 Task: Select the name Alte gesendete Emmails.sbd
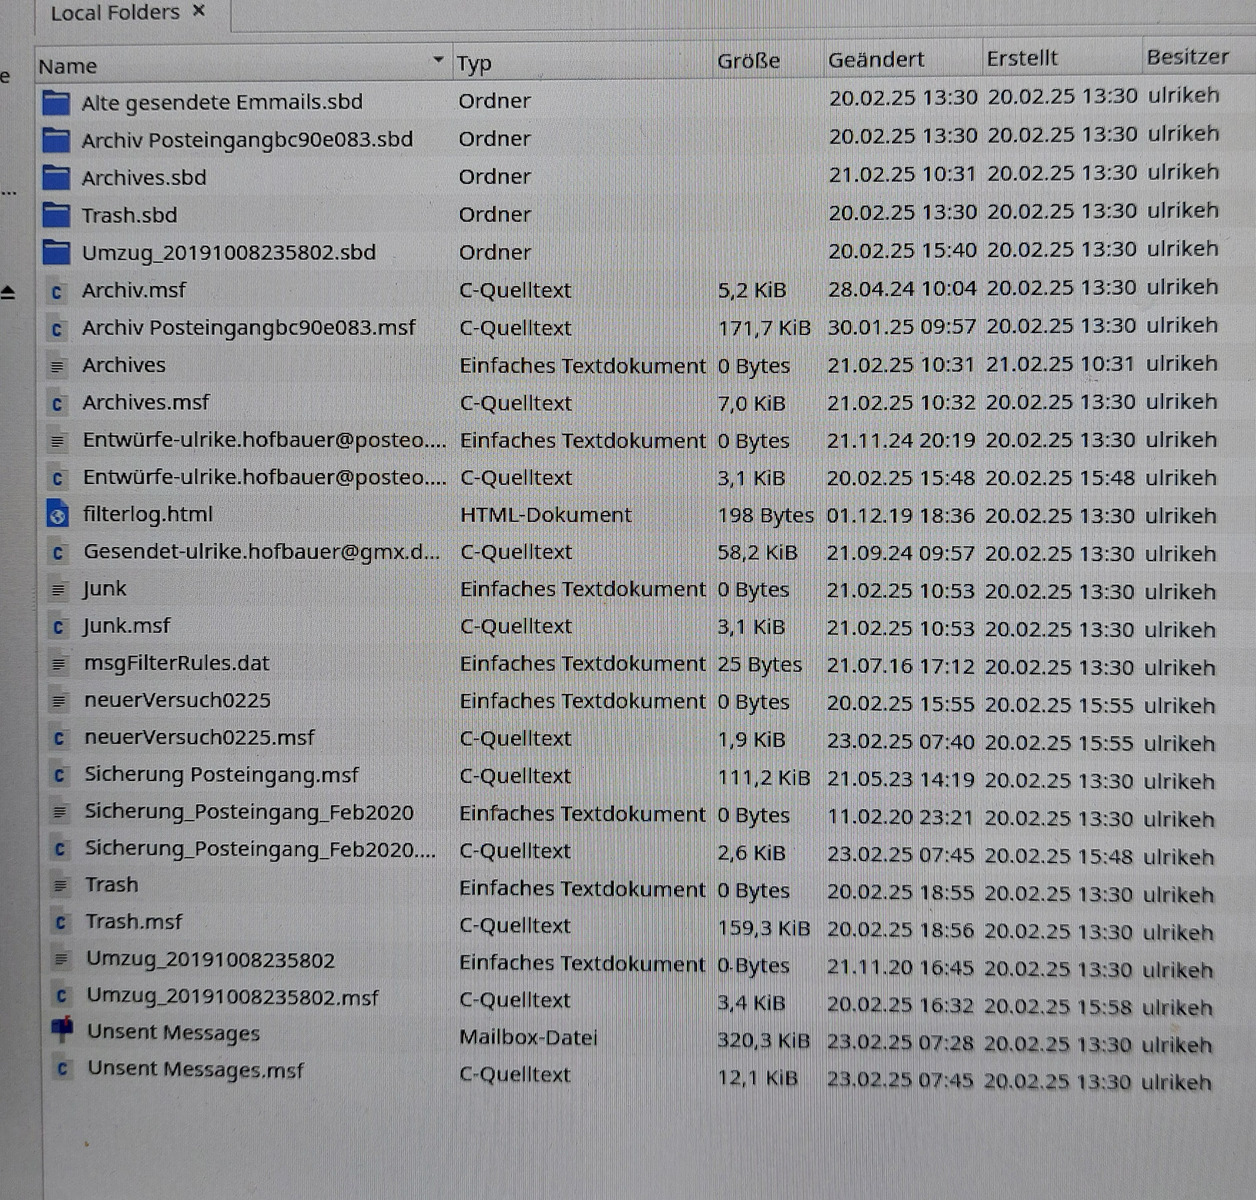pos(222,102)
